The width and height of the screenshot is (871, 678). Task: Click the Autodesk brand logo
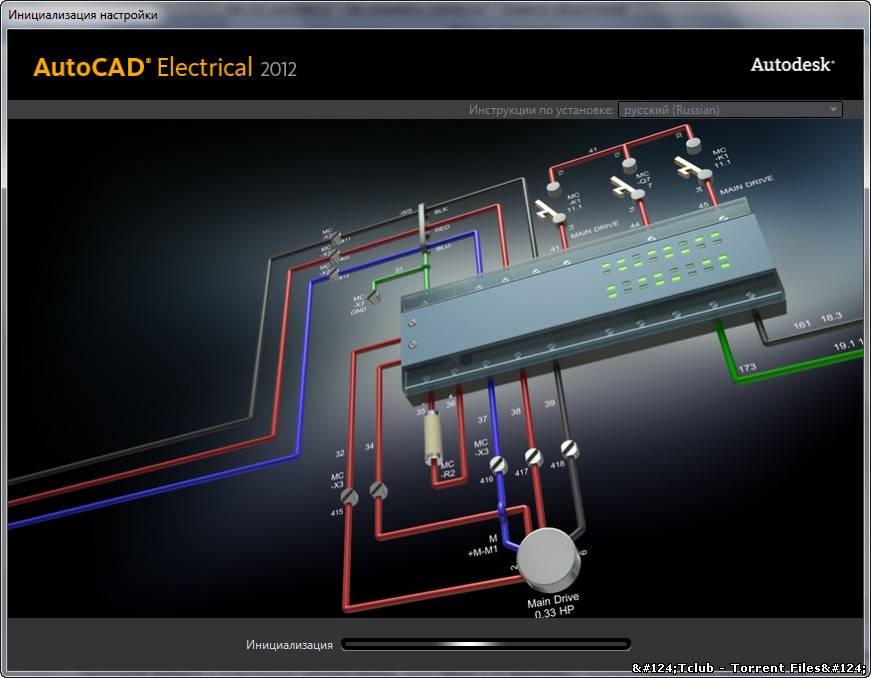(x=792, y=64)
